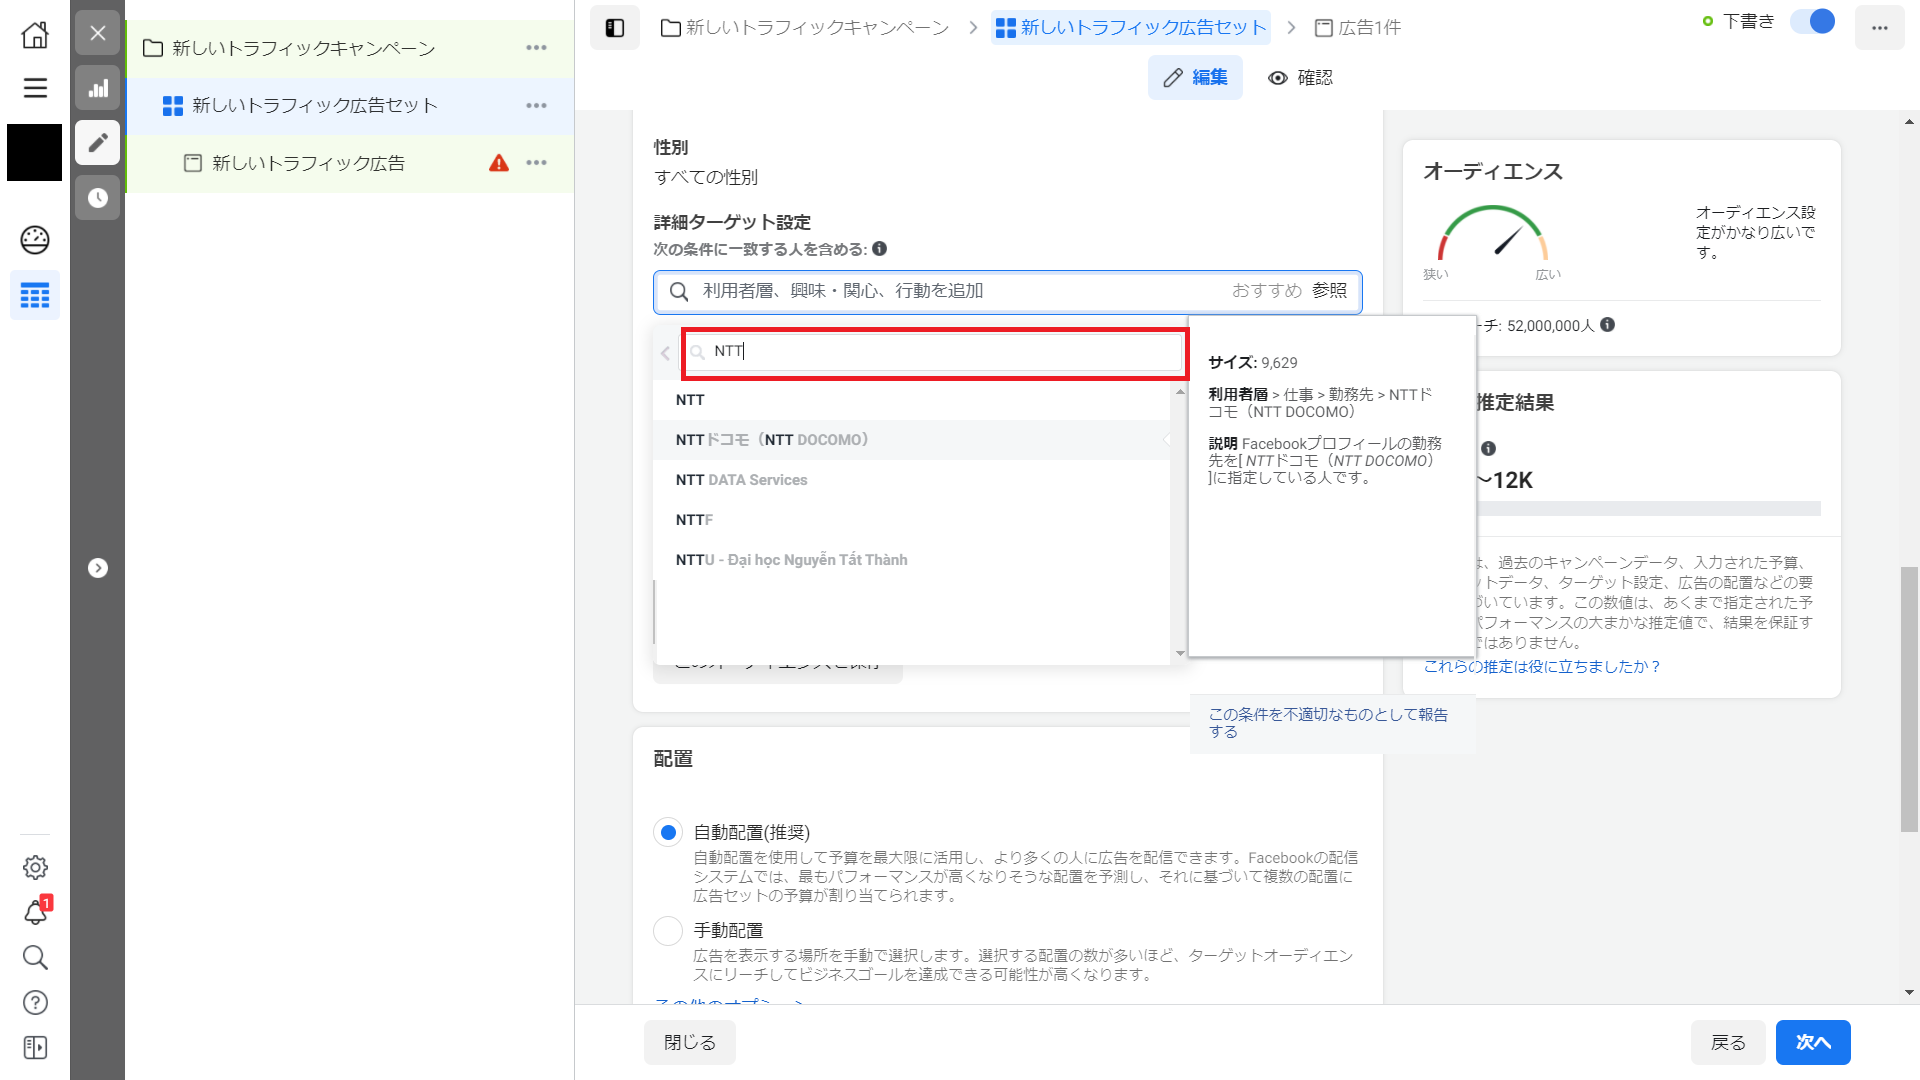Click 参照 in the targeting field

pos(1330,291)
